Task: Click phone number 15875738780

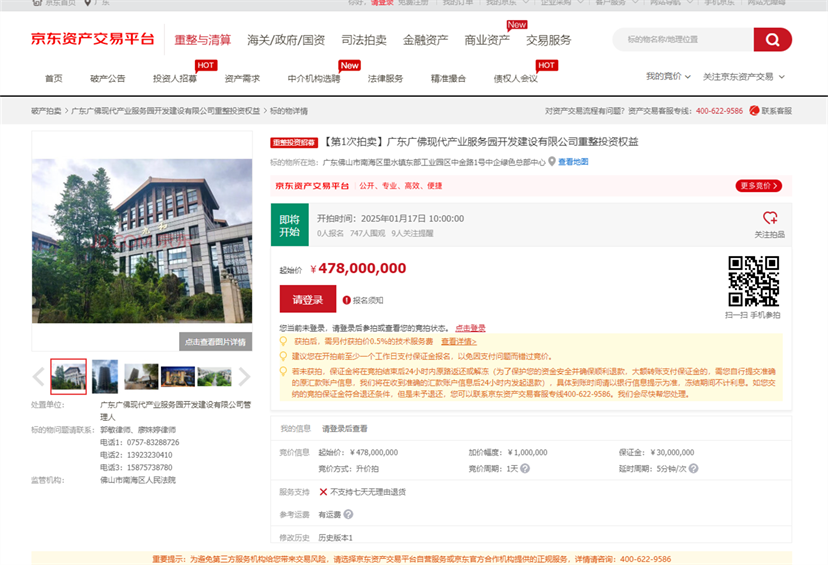Action: pyautogui.click(x=149, y=467)
